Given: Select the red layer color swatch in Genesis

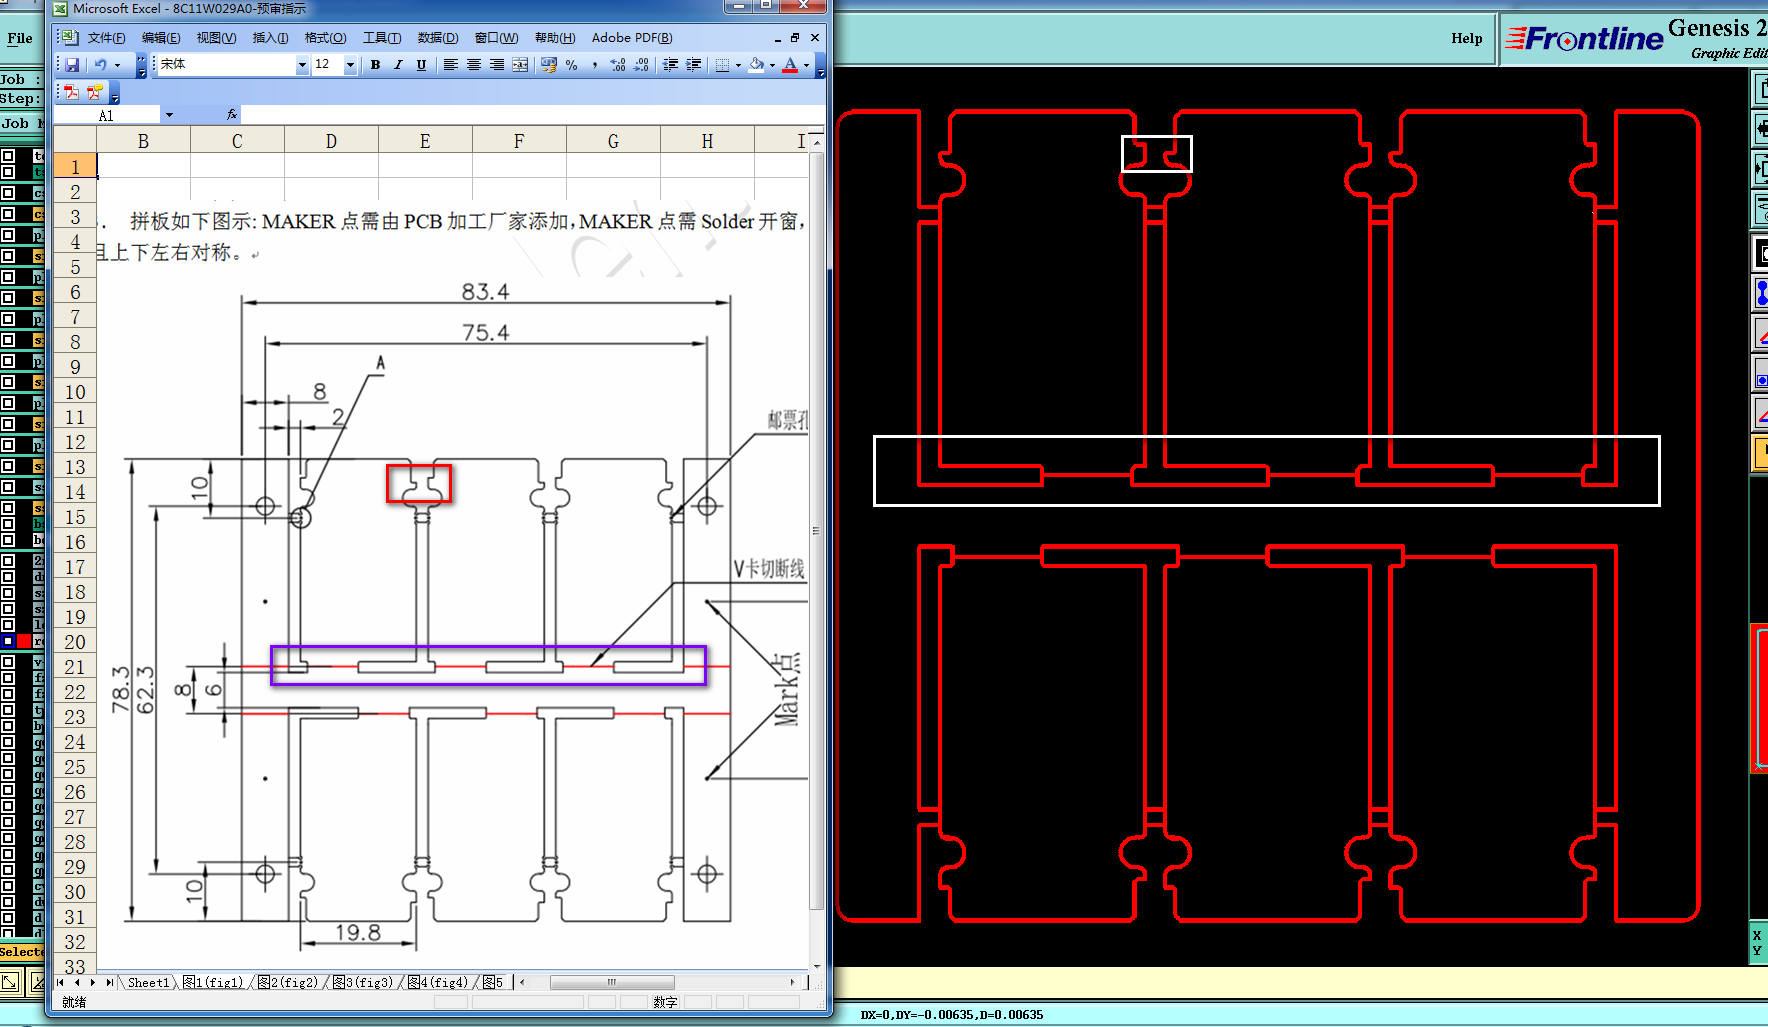Looking at the screenshot, I should pos(24,640).
